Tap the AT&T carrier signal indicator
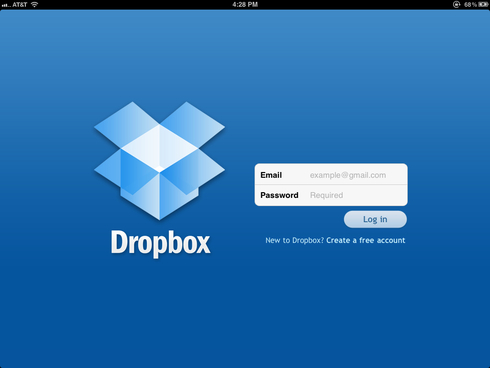Image resolution: width=490 pixels, height=368 pixels. [x=14, y=5]
